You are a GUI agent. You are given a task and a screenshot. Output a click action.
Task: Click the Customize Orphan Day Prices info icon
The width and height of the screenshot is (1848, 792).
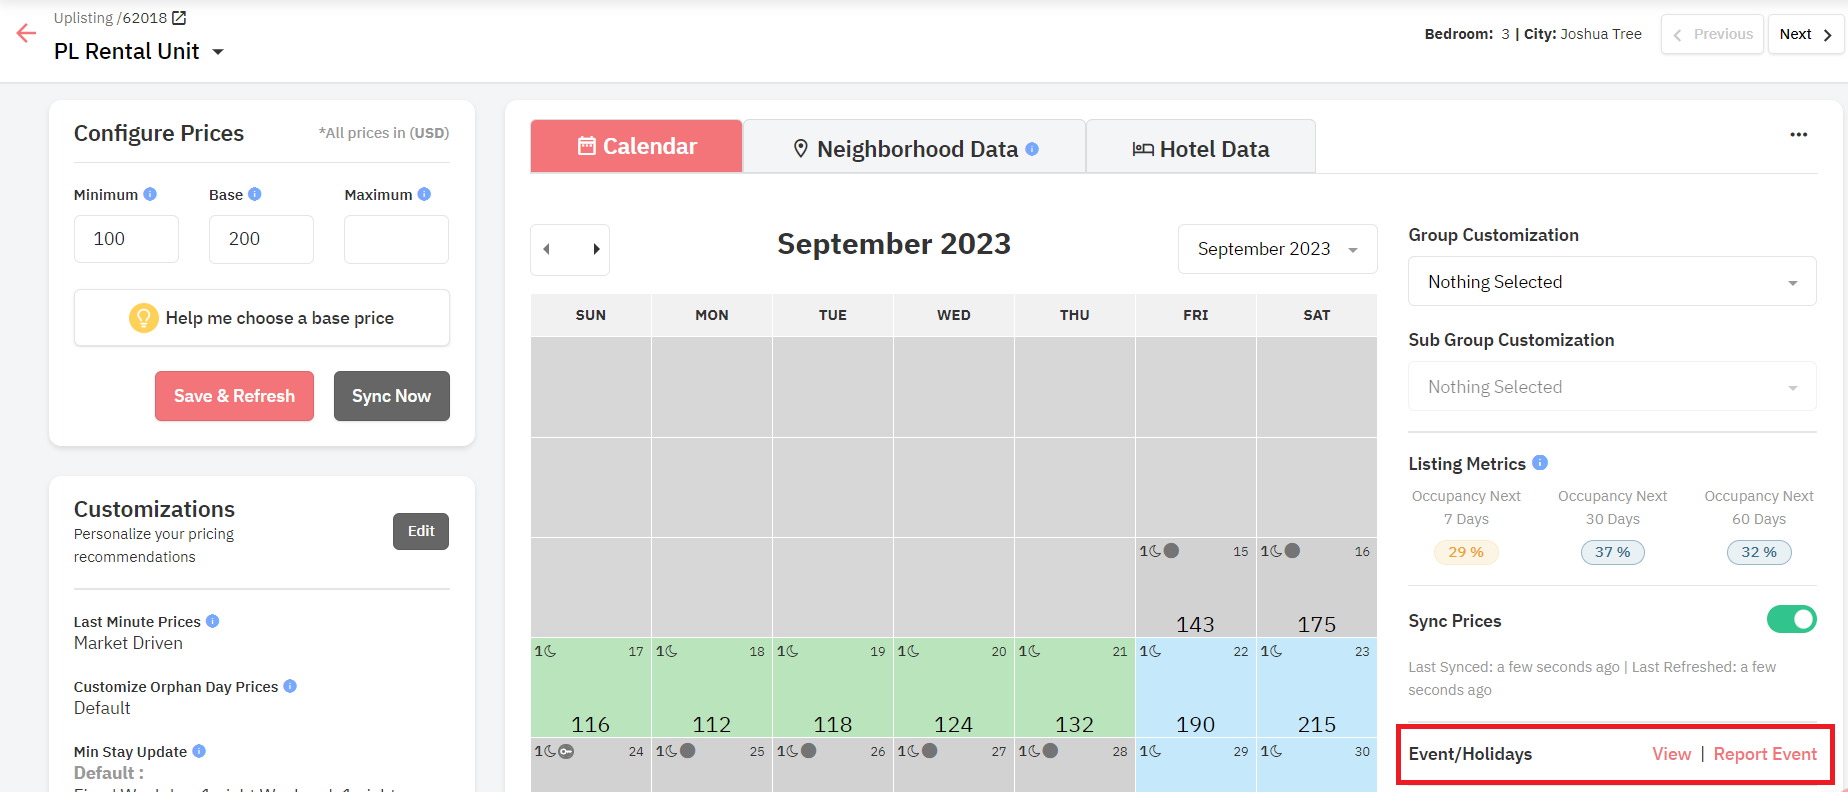coord(290,686)
